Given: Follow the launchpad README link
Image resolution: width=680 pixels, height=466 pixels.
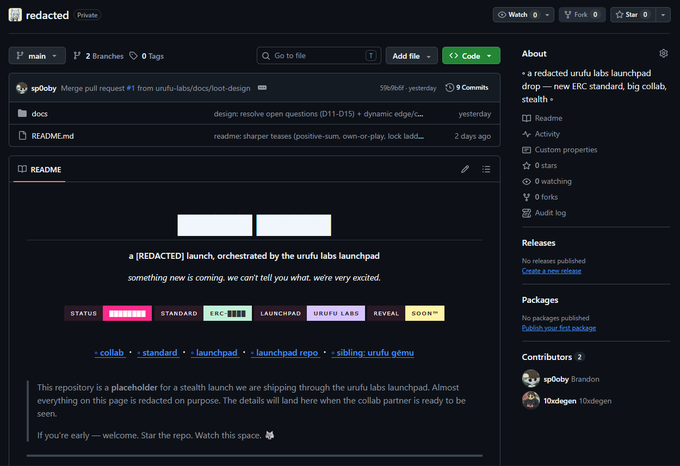Looking at the screenshot, I should click(x=215, y=352).
